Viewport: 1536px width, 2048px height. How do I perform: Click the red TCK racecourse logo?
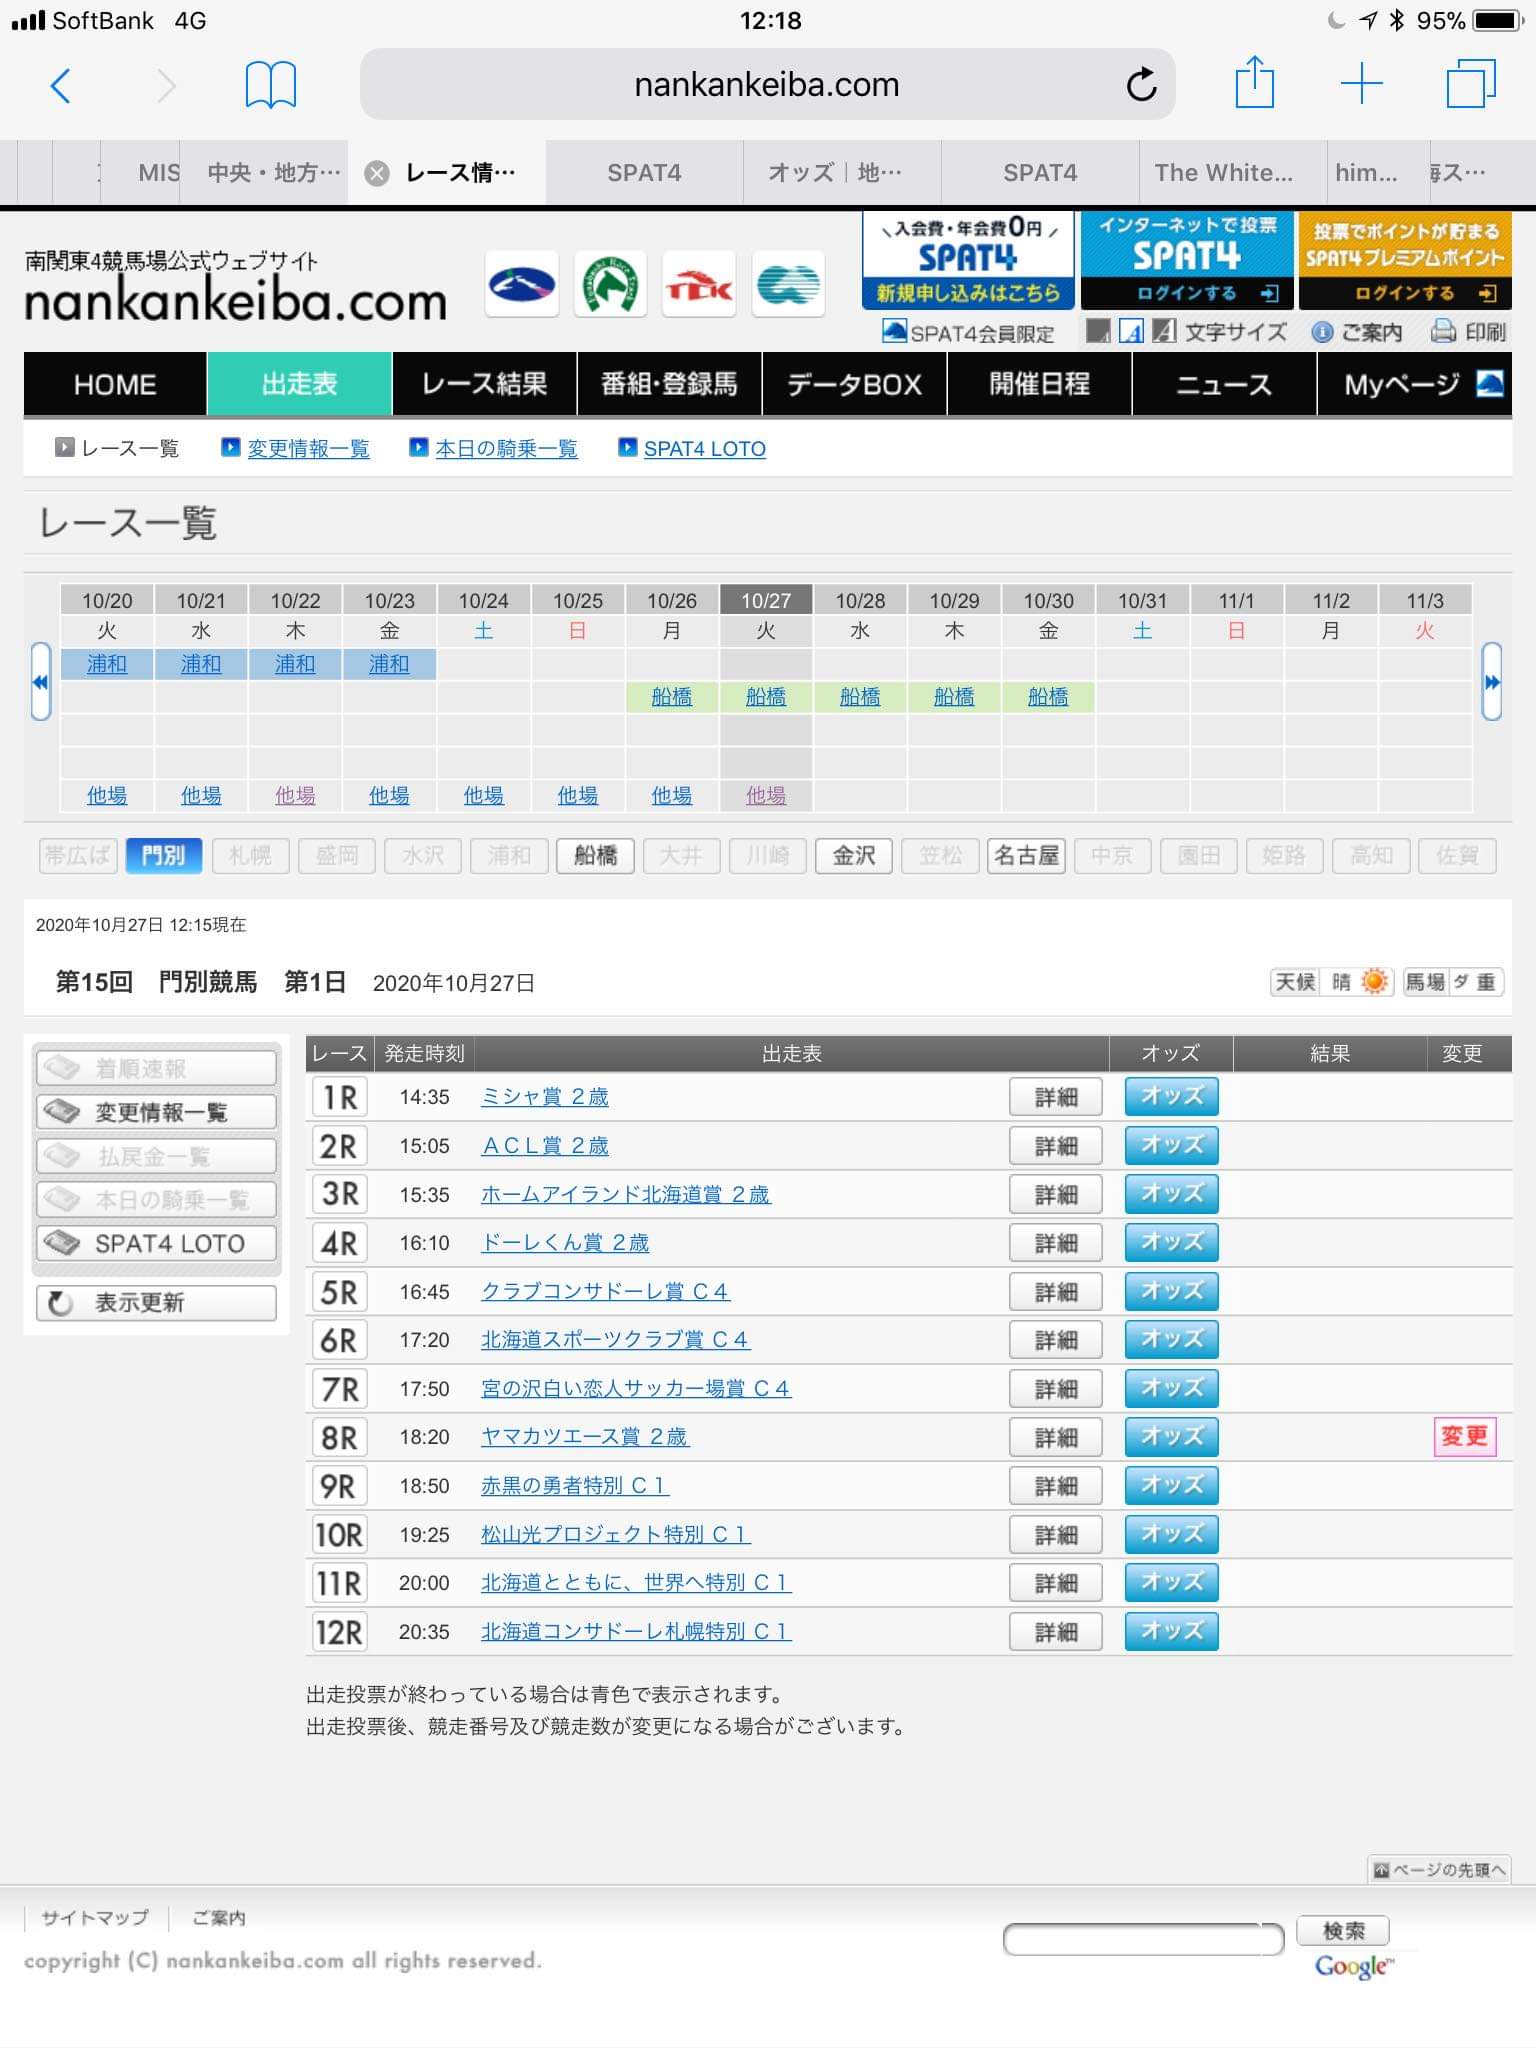pos(699,287)
